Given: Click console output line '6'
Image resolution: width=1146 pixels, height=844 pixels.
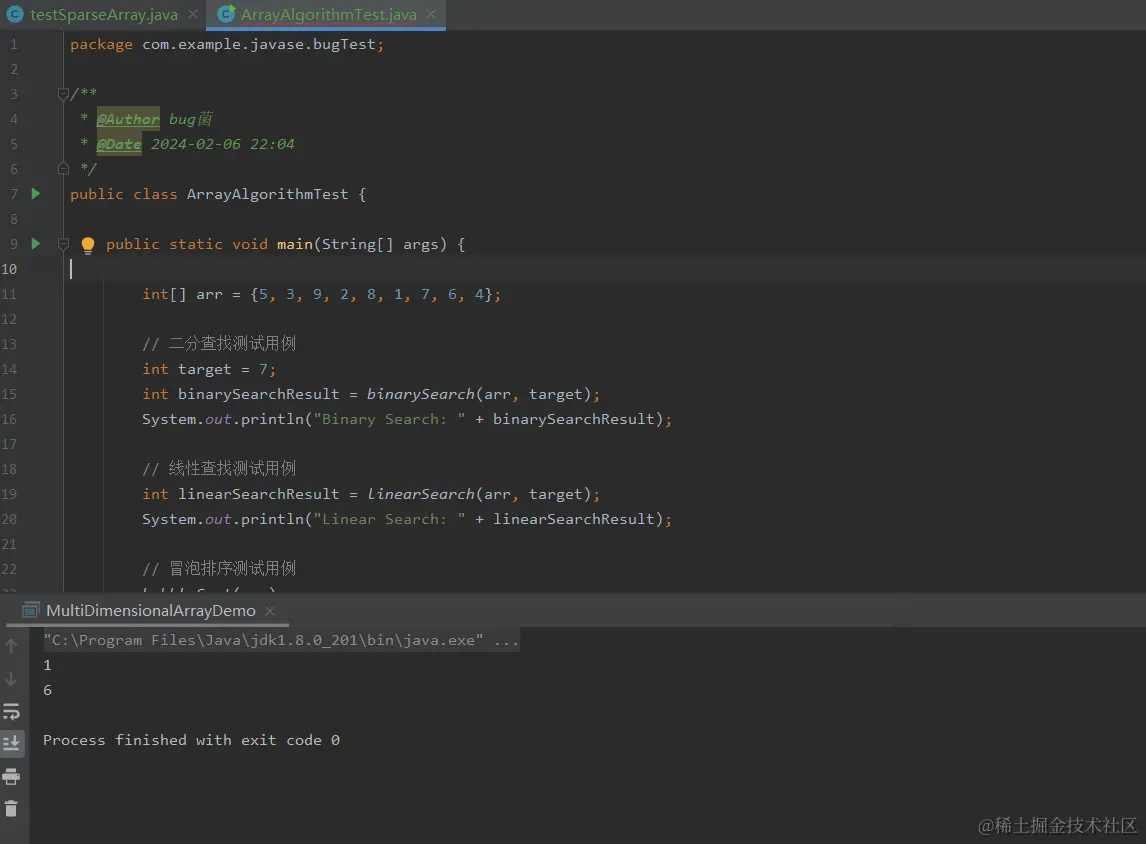Looking at the screenshot, I should pyautogui.click(x=48, y=690).
